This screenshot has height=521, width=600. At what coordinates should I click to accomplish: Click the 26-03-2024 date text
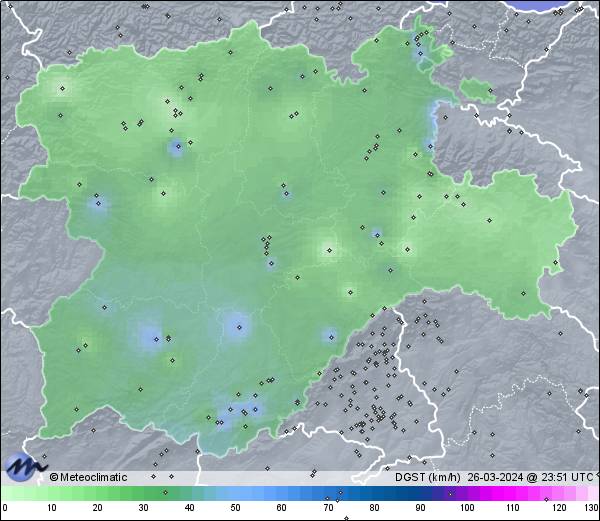click(x=495, y=477)
